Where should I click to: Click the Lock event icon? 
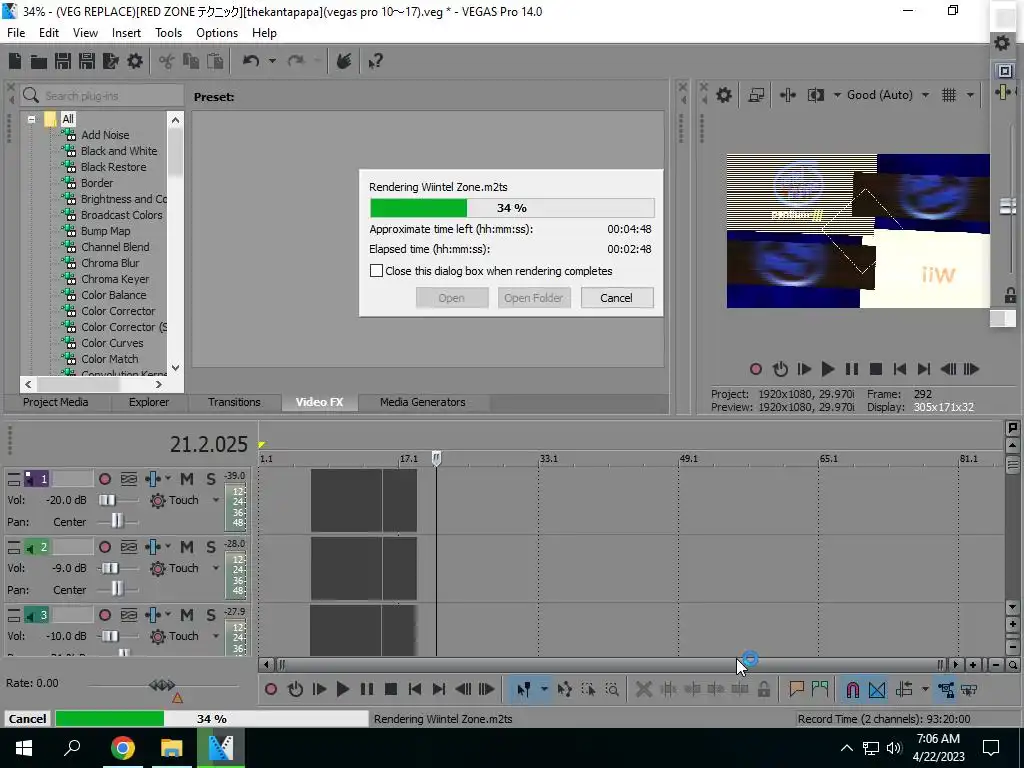point(763,689)
